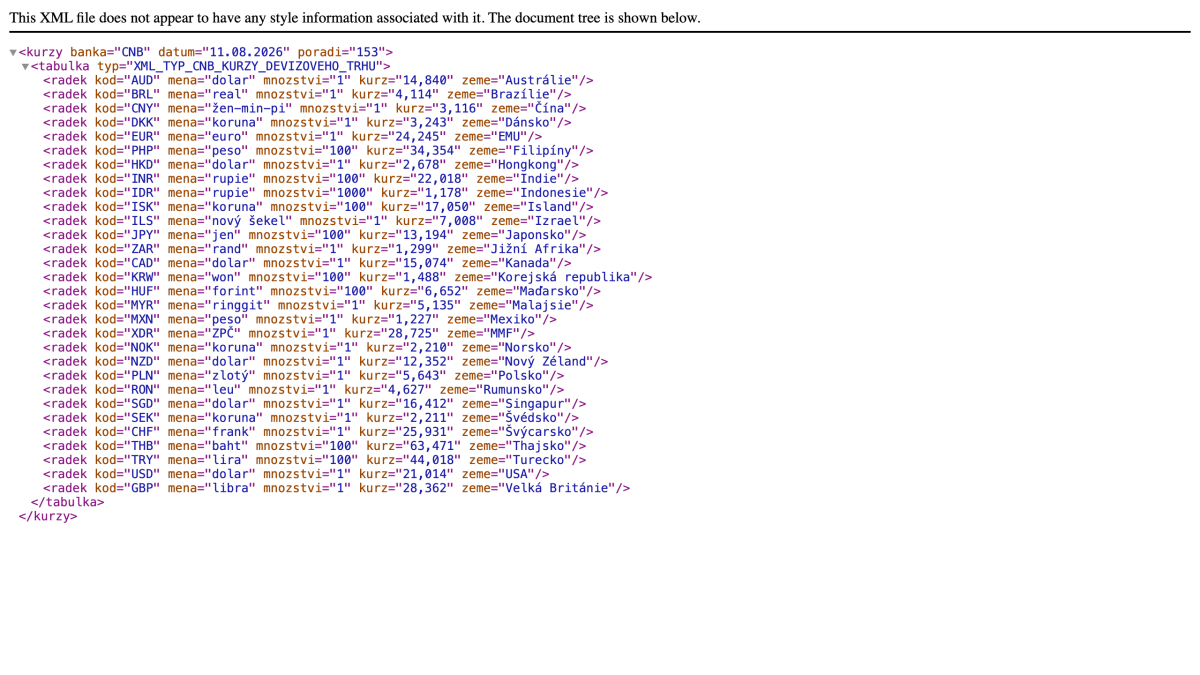The image size is (1200, 675).
Task: Collapse the kurzy root element
Action: click(13, 52)
